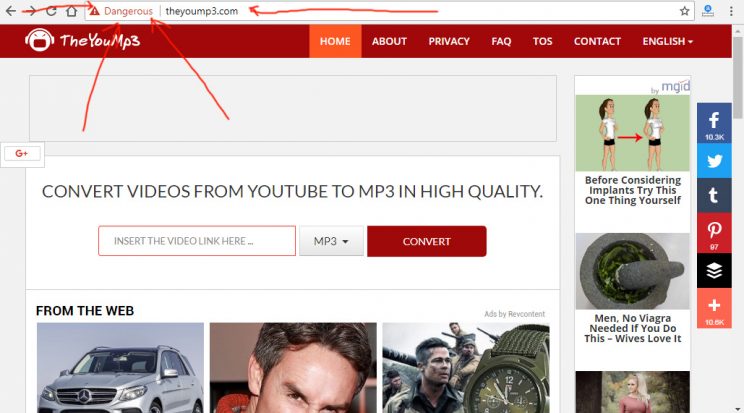This screenshot has width=744, height=413.
Task: Open the FAQ nav item
Action: coord(501,41)
